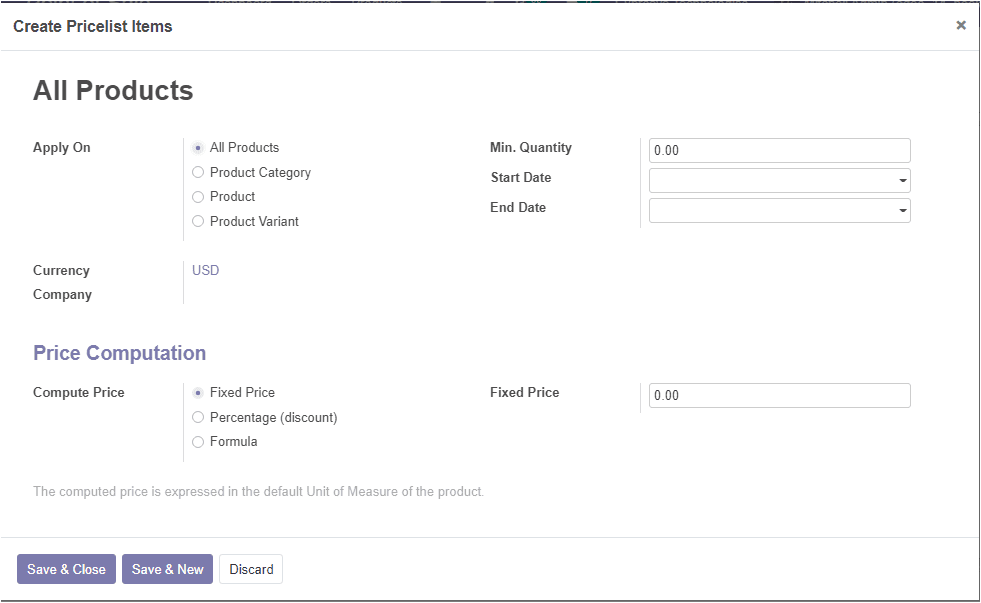Click inside the Start Date field
Screen dimensions: 981x603
click(773, 180)
